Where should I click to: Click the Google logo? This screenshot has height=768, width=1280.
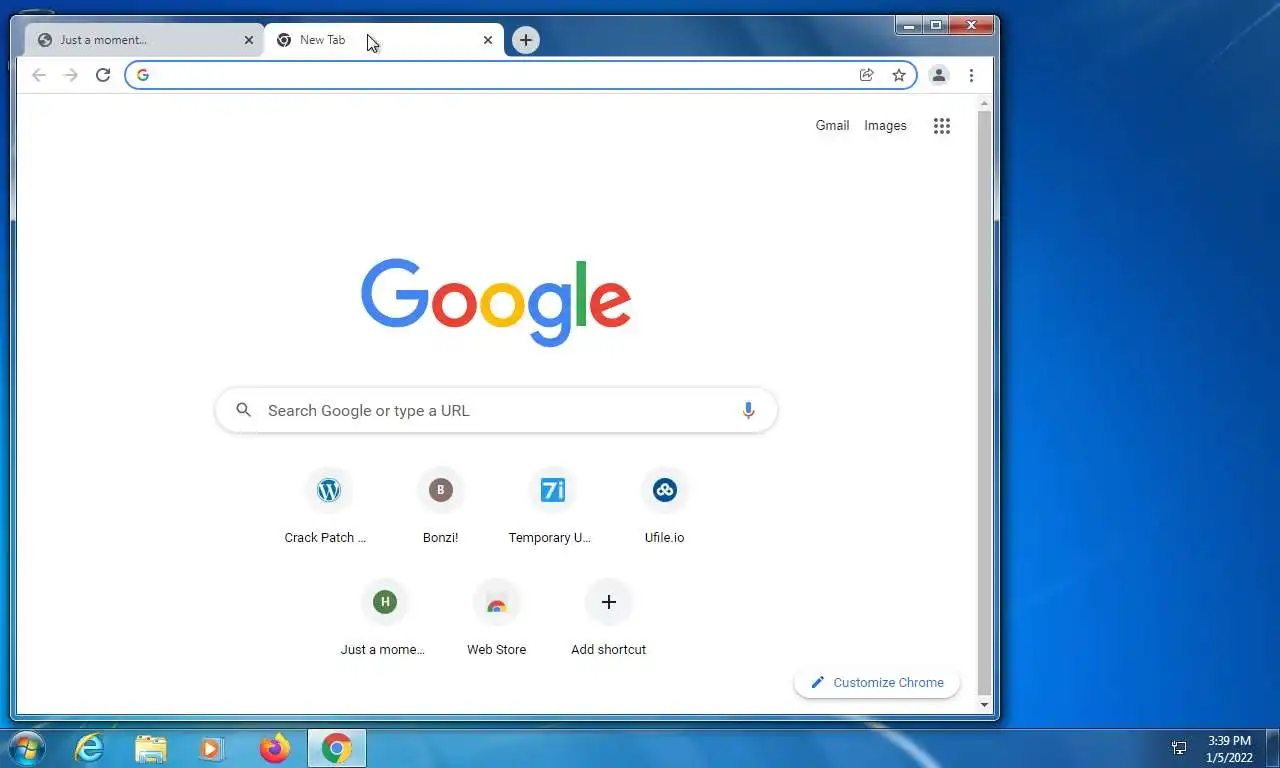click(x=496, y=302)
